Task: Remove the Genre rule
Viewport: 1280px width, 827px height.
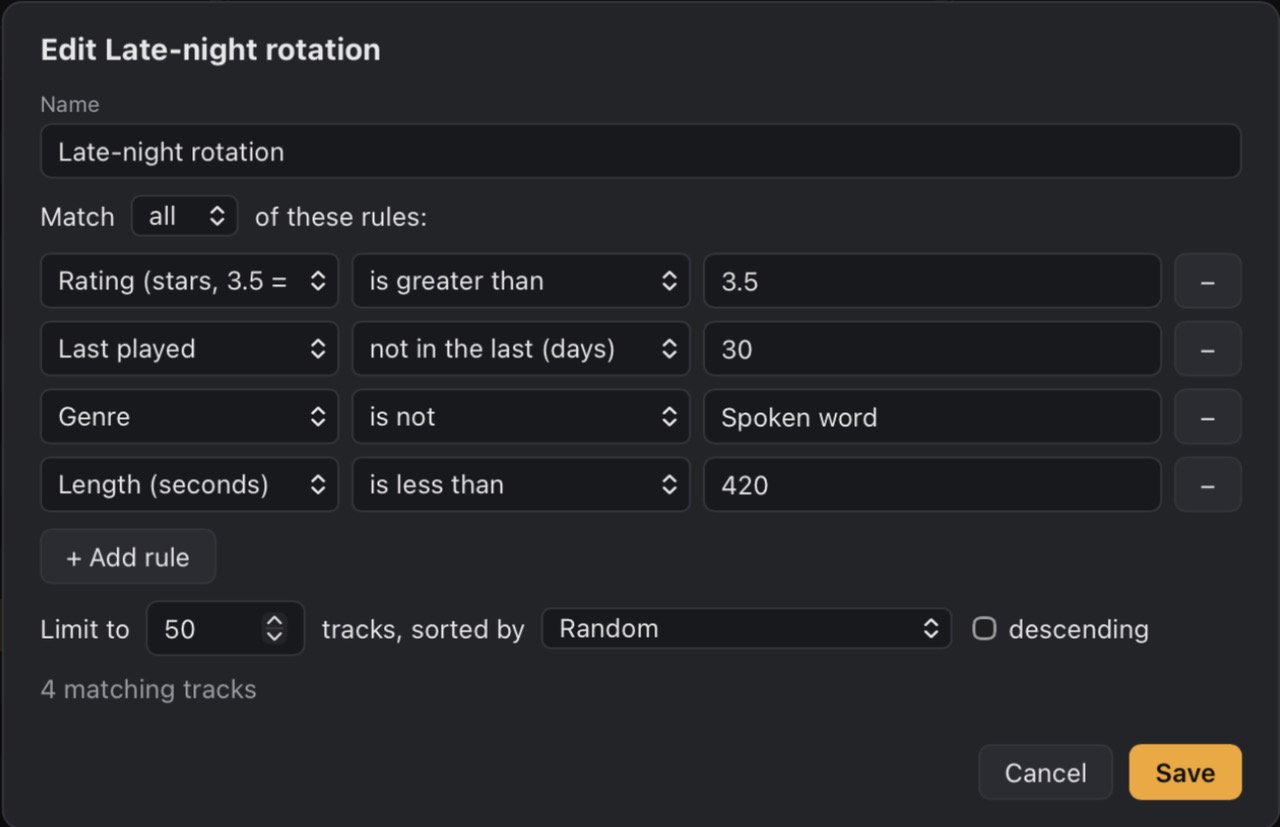Action: point(1207,417)
